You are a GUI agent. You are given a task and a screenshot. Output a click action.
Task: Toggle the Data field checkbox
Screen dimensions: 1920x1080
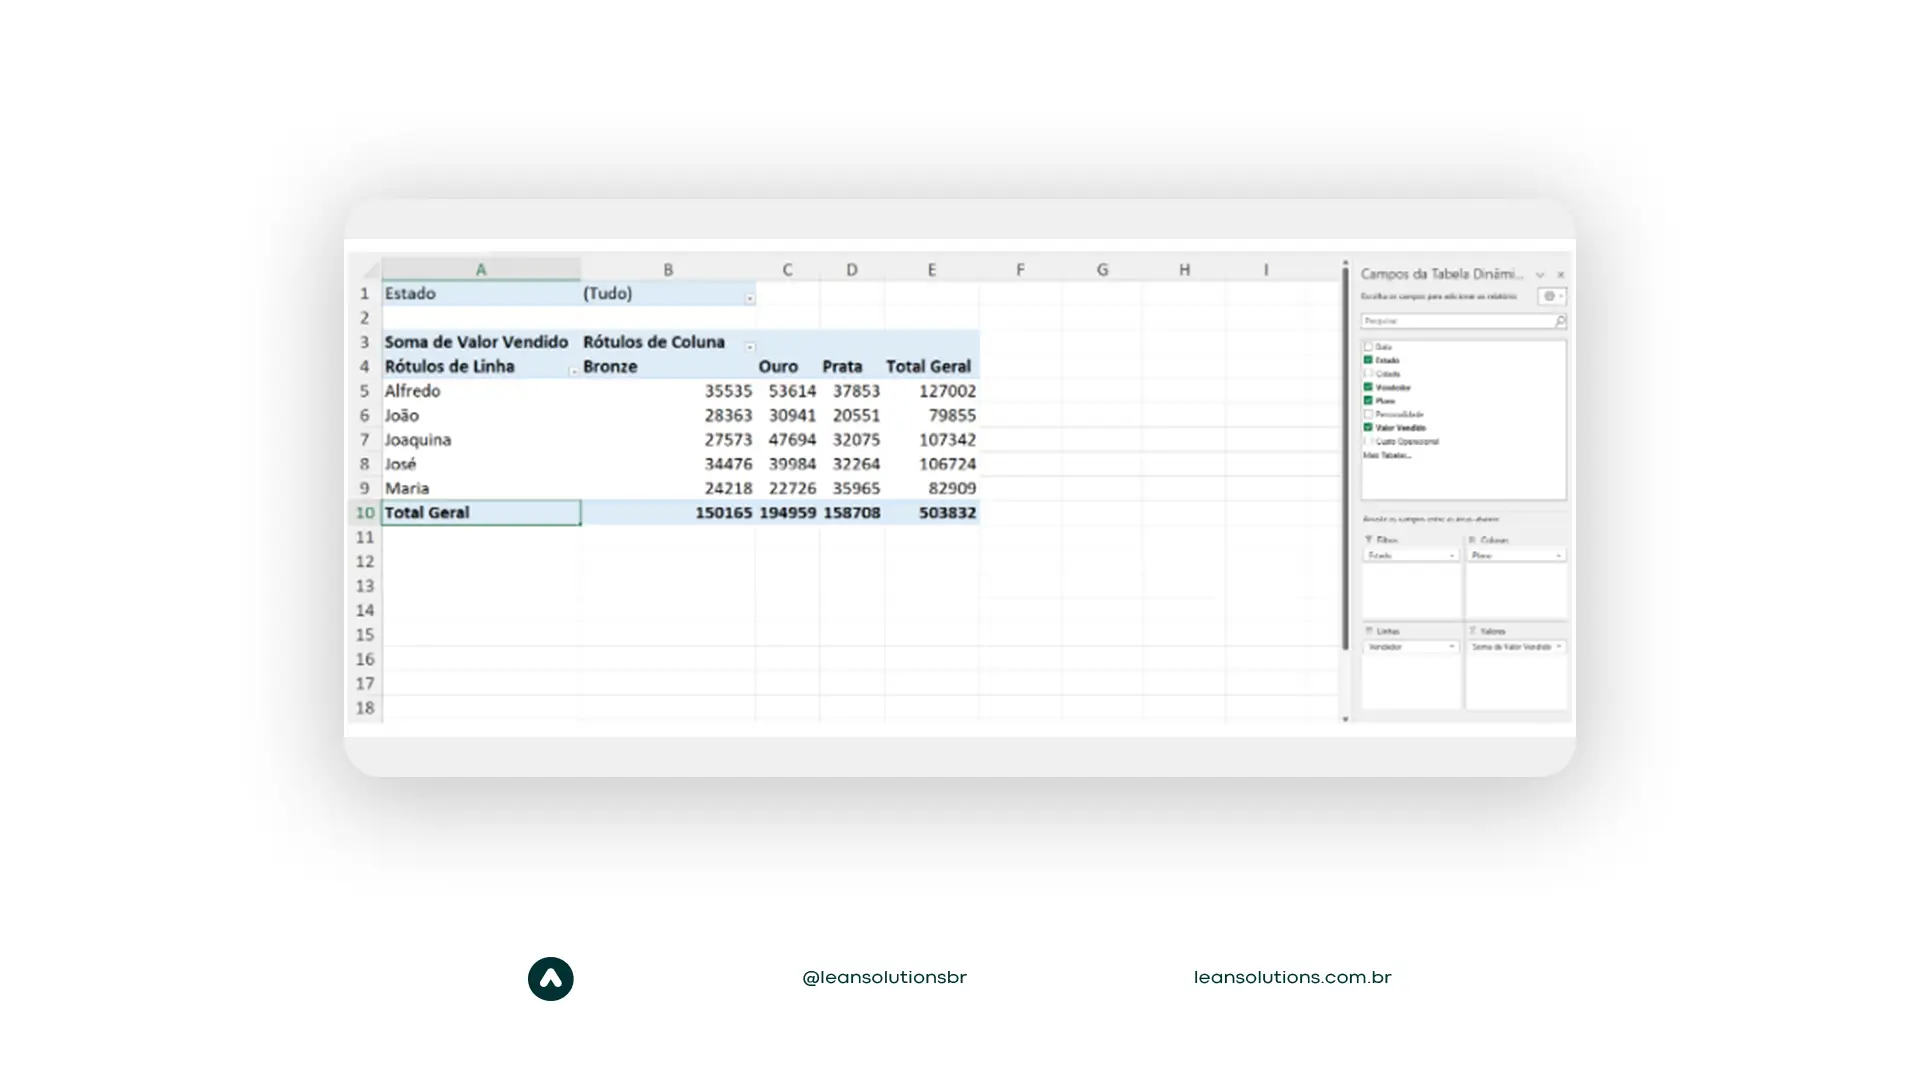(x=1368, y=347)
